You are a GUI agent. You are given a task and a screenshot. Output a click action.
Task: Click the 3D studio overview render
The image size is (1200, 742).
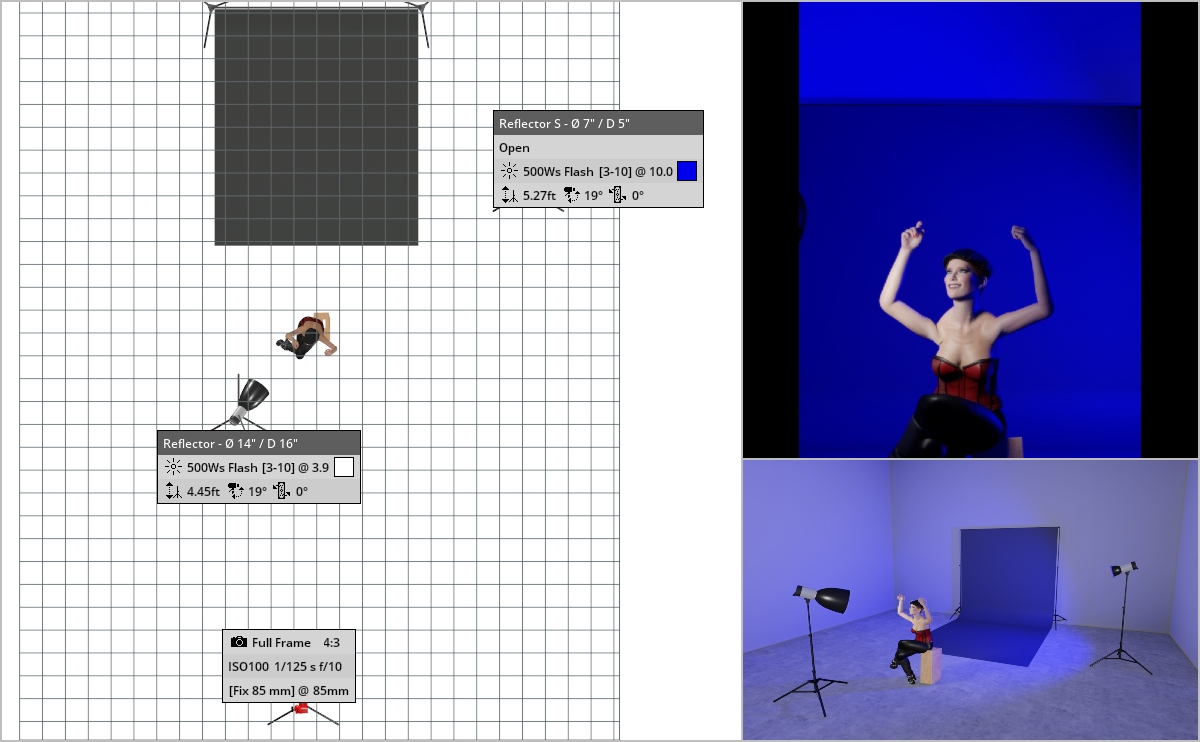[x=970, y=600]
